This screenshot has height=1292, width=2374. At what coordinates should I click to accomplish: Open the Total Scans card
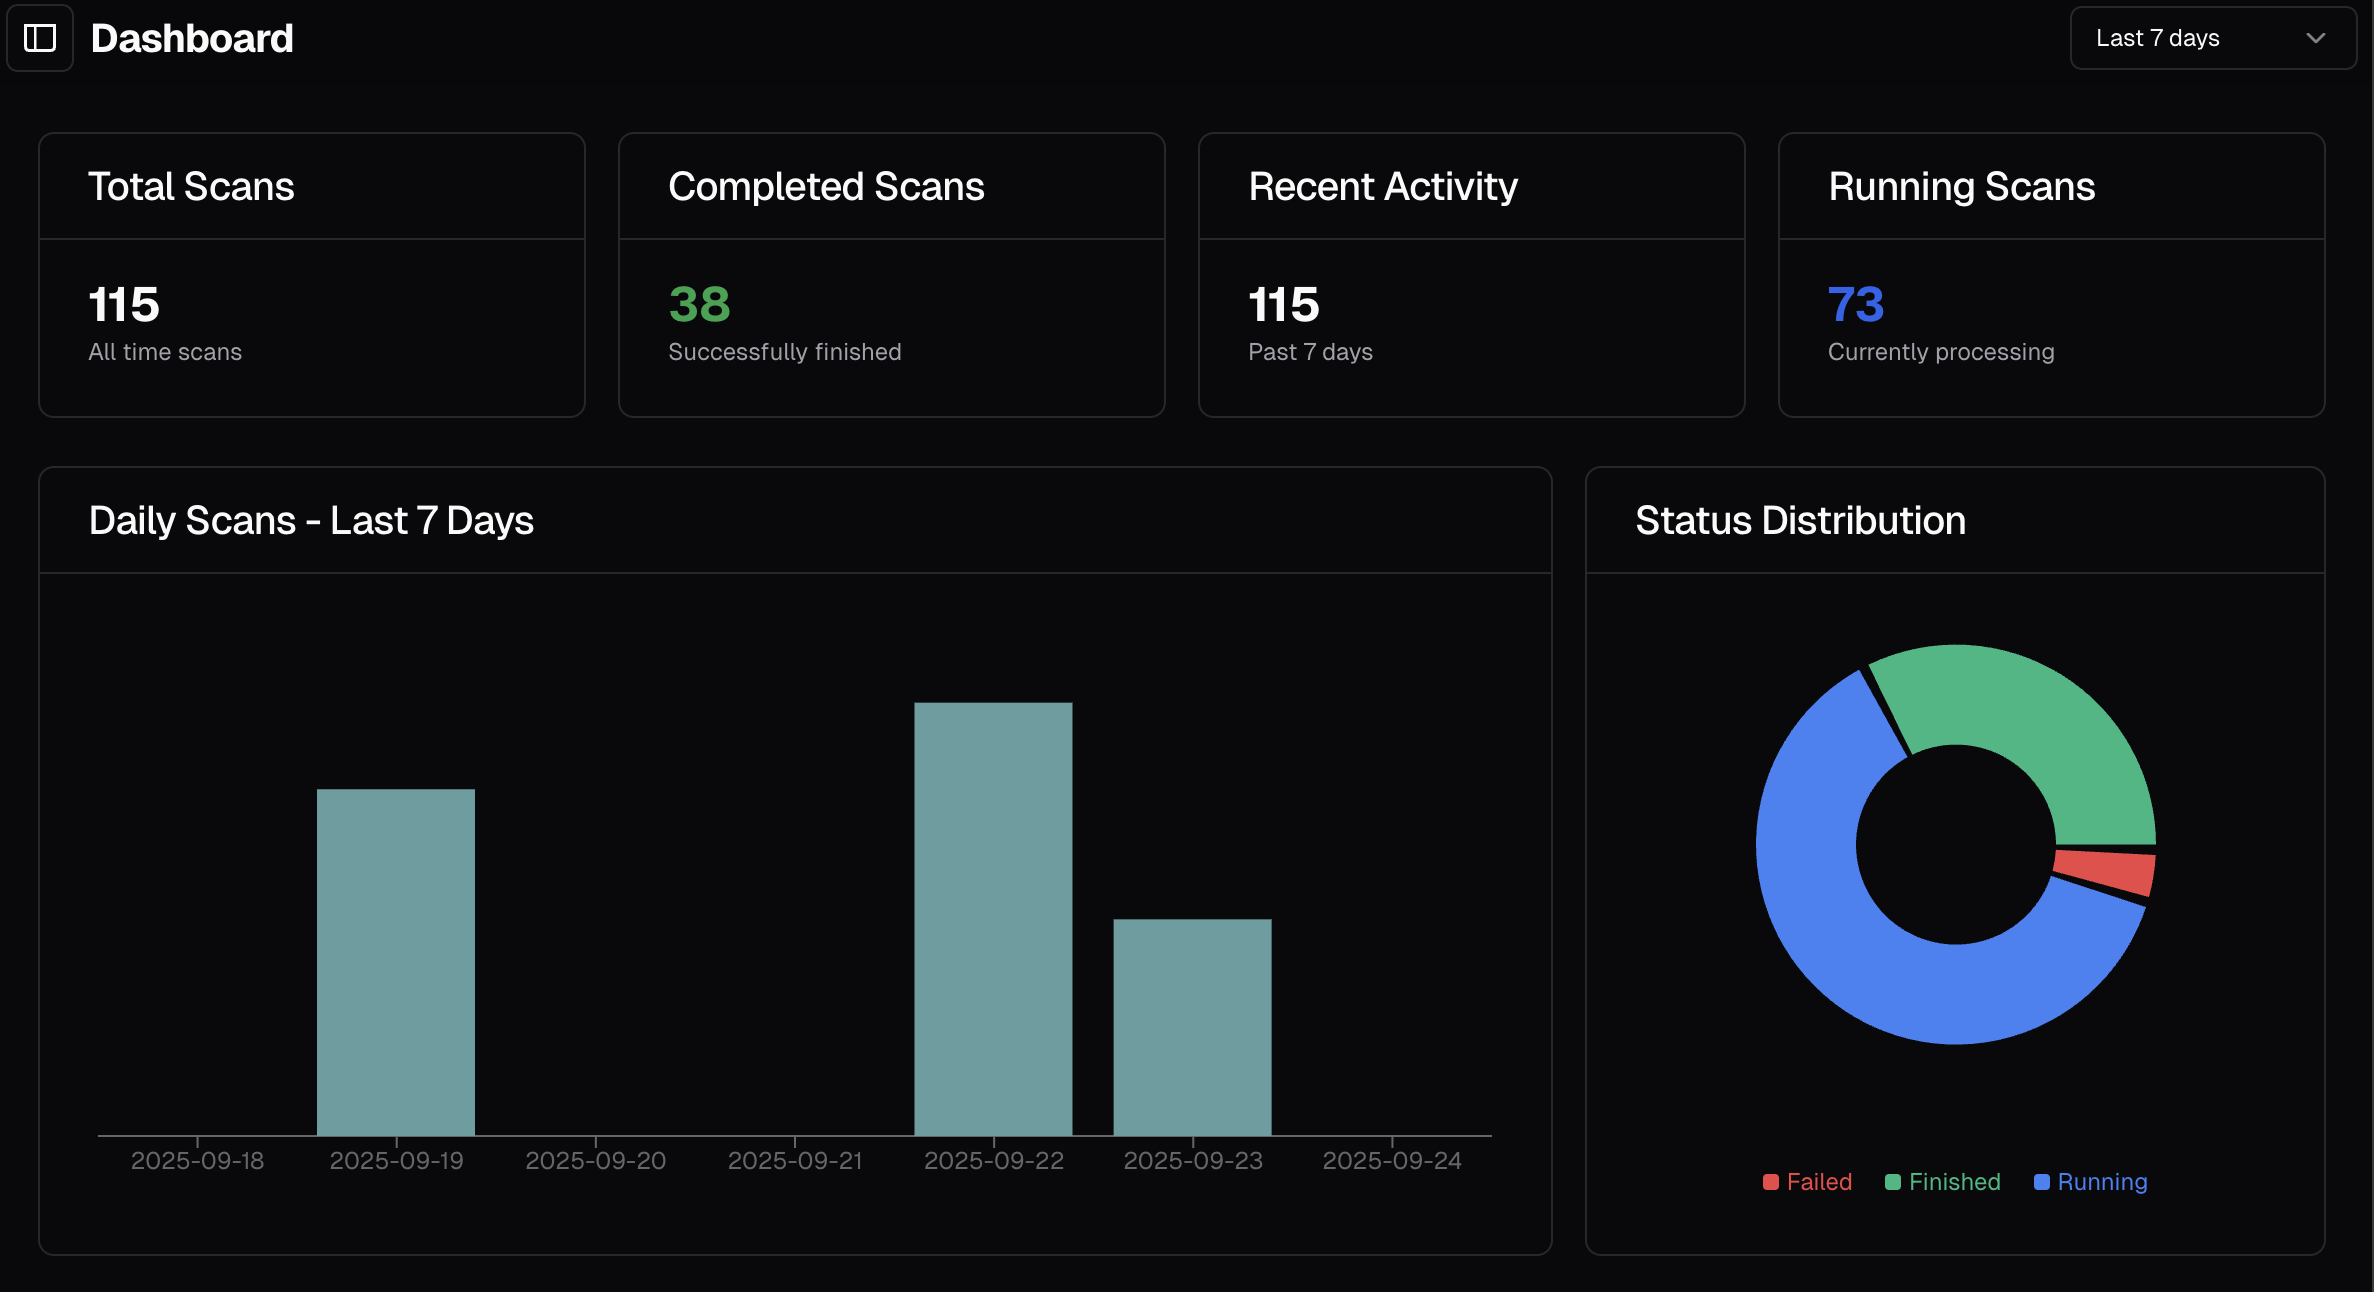tap(311, 275)
